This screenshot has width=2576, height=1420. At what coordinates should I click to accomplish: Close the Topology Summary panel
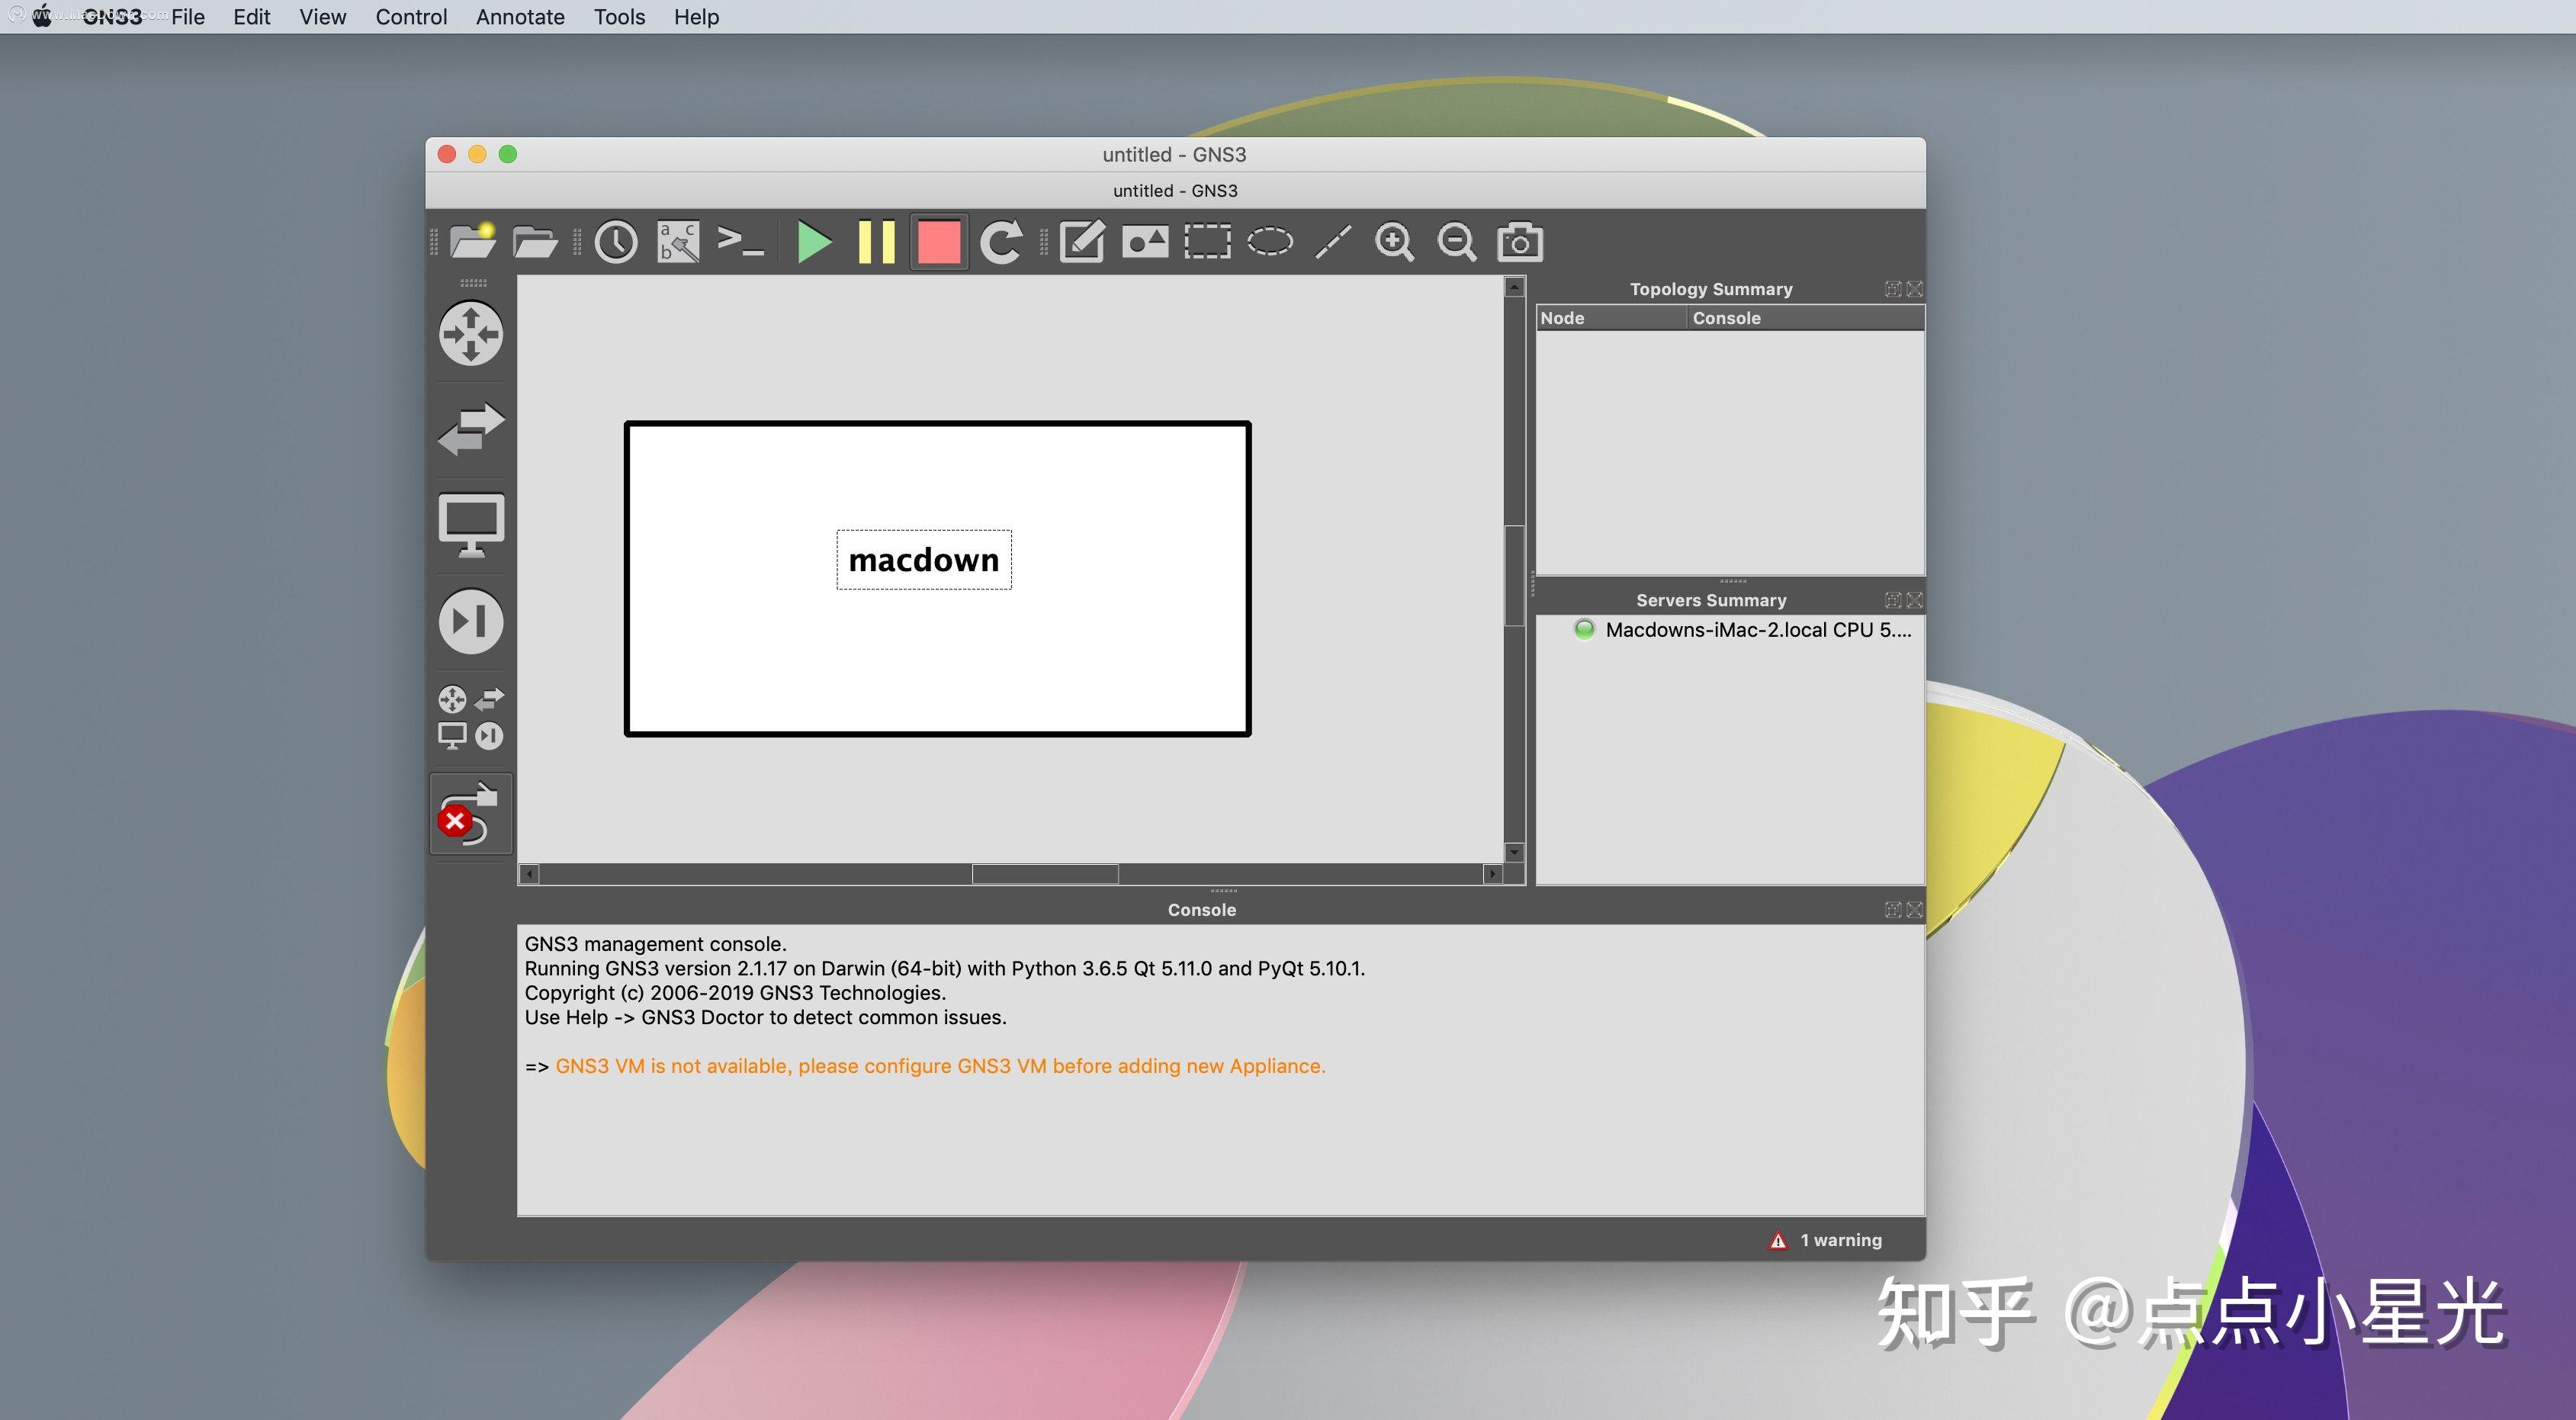coord(1914,289)
